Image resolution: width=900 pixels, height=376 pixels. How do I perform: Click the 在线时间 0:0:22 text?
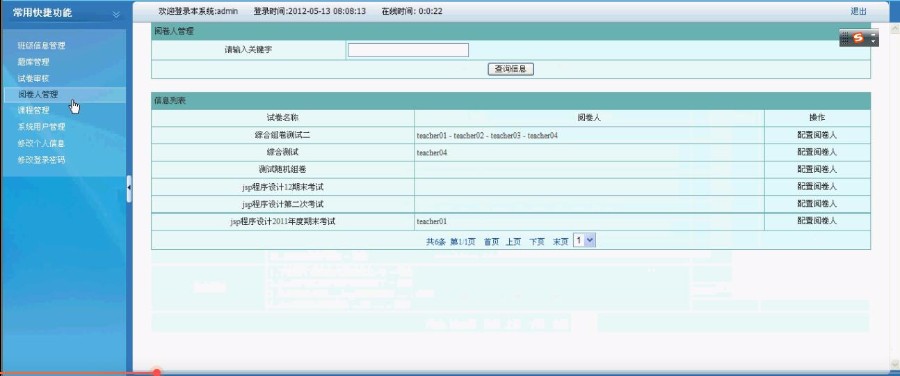point(412,11)
